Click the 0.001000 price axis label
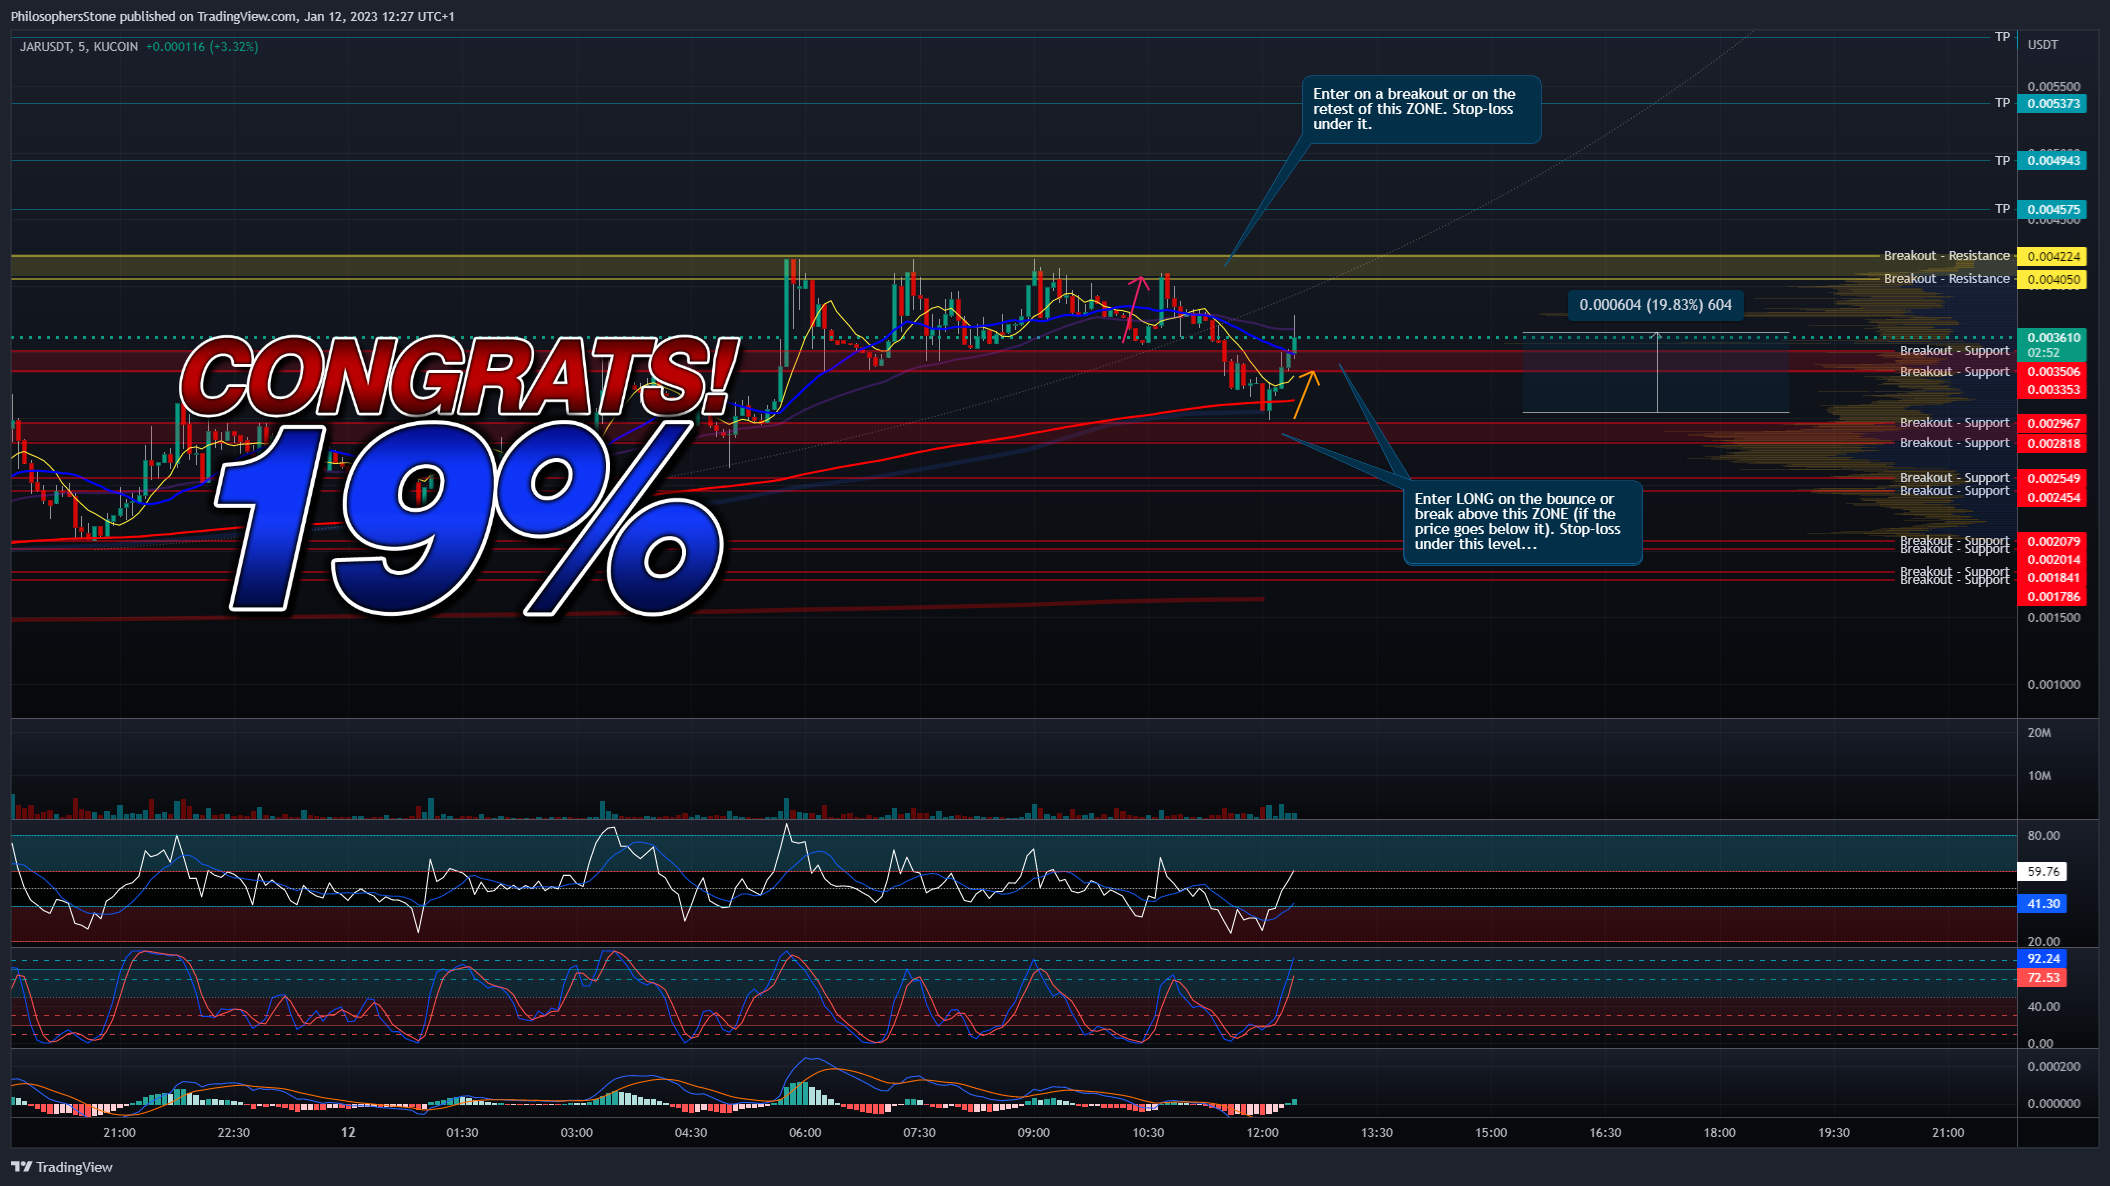This screenshot has width=2110, height=1186. tap(2053, 685)
